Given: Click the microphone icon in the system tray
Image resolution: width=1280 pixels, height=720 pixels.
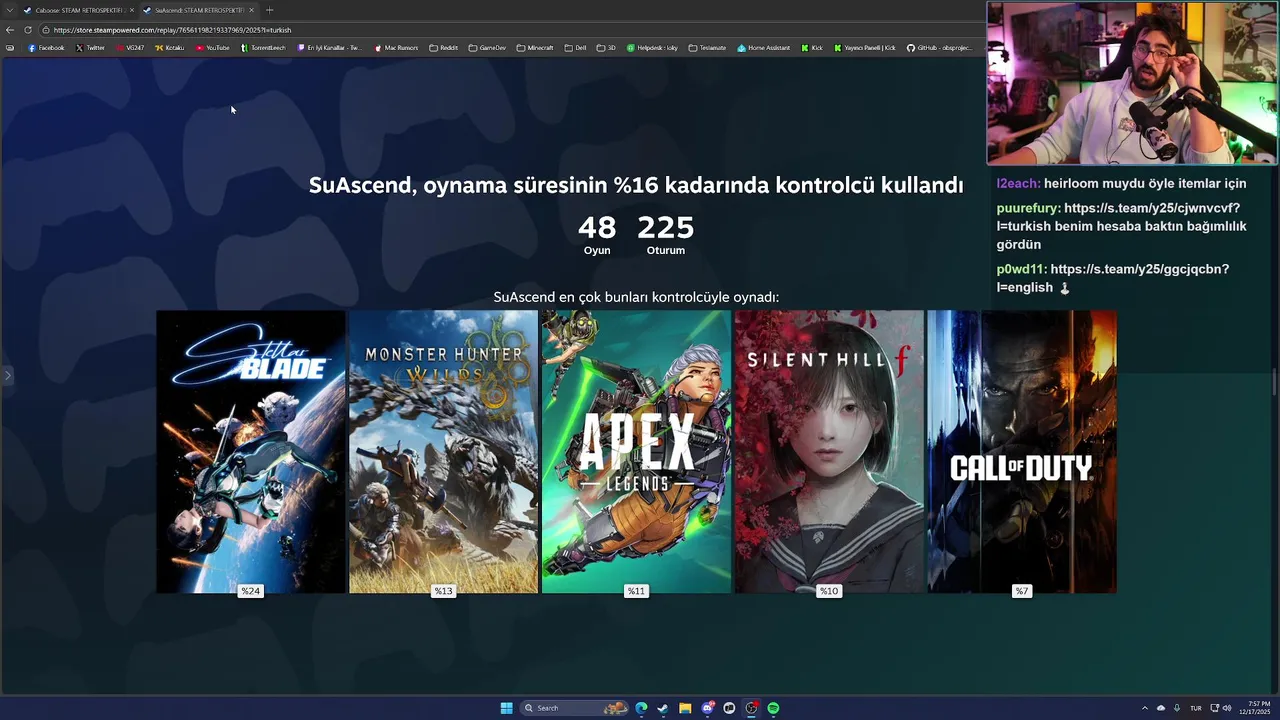Looking at the screenshot, I should [1177, 708].
